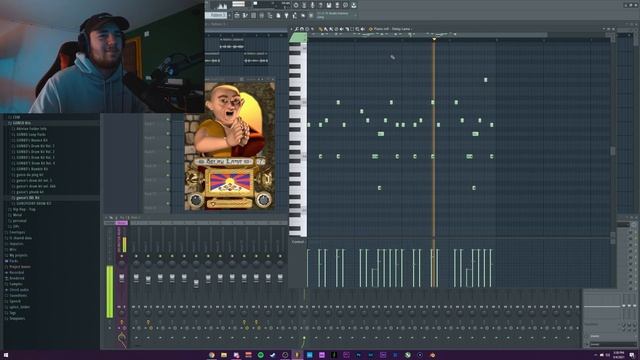Open the piano roll stamp chord menu
640x360 pixels.
[x=307, y=29]
